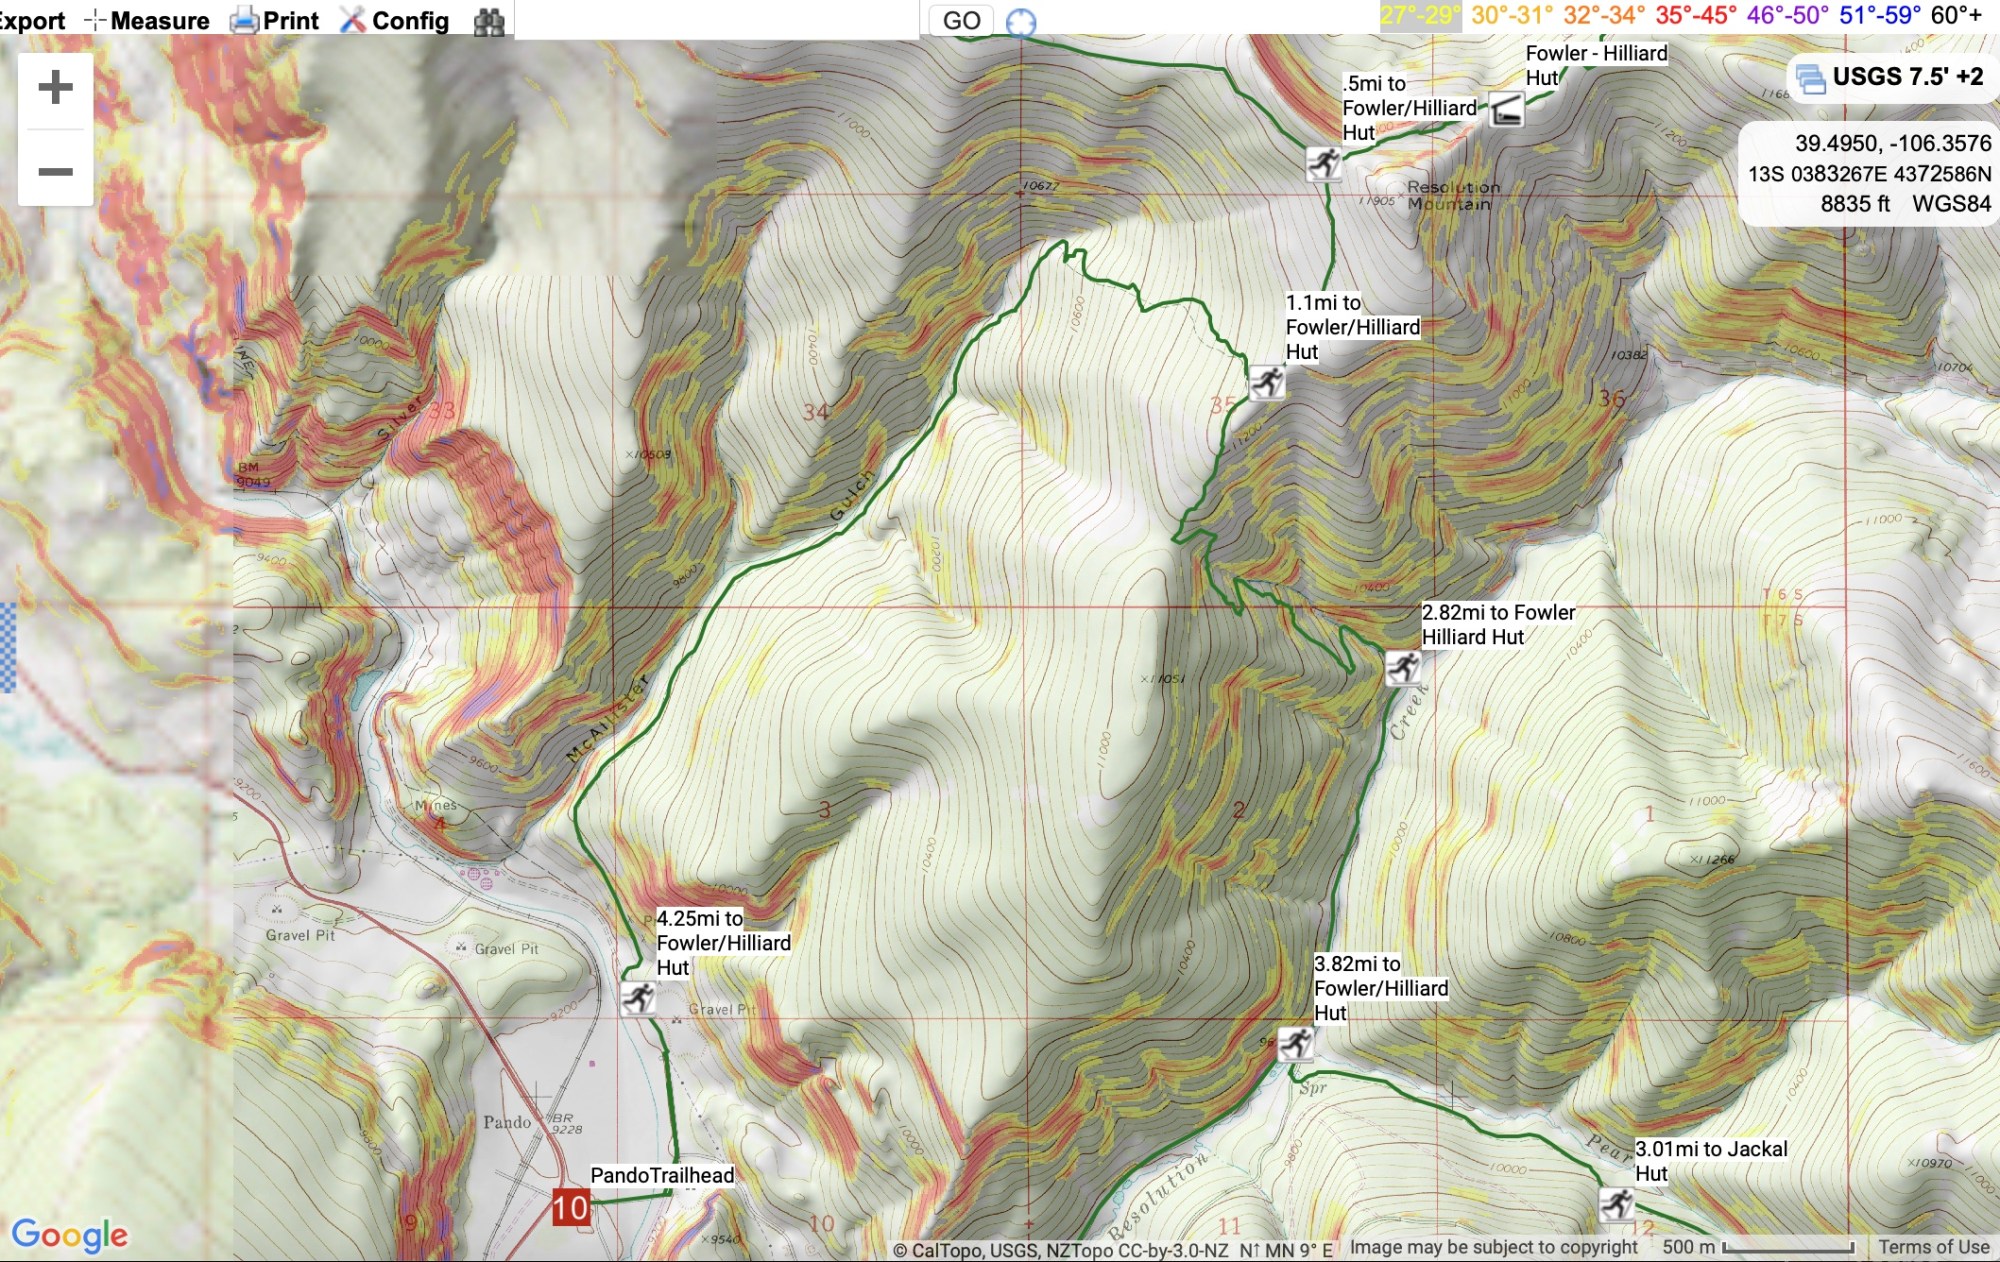2000x1262 pixels.
Task: Click skier marker at 2.82mi to Fowler Hilliard
Action: [x=1403, y=667]
